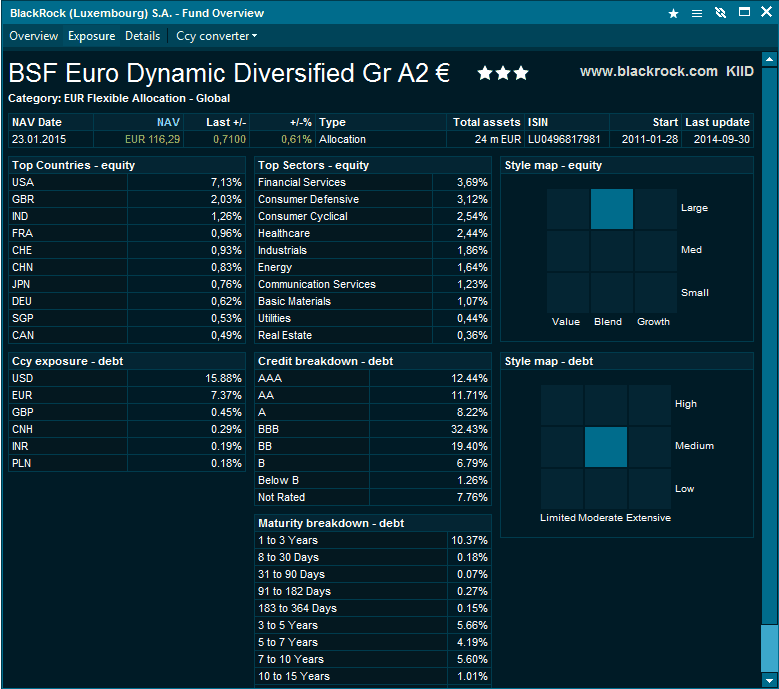The height and width of the screenshot is (689, 779).
Task: Click the unlink window icon in title bar
Action: pyautogui.click(x=720, y=13)
